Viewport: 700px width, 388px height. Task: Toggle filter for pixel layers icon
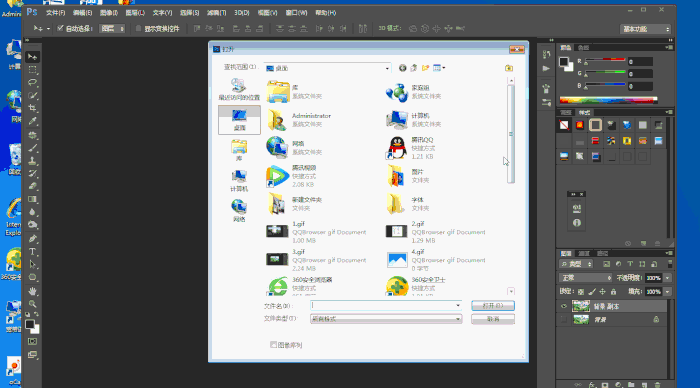click(x=606, y=264)
